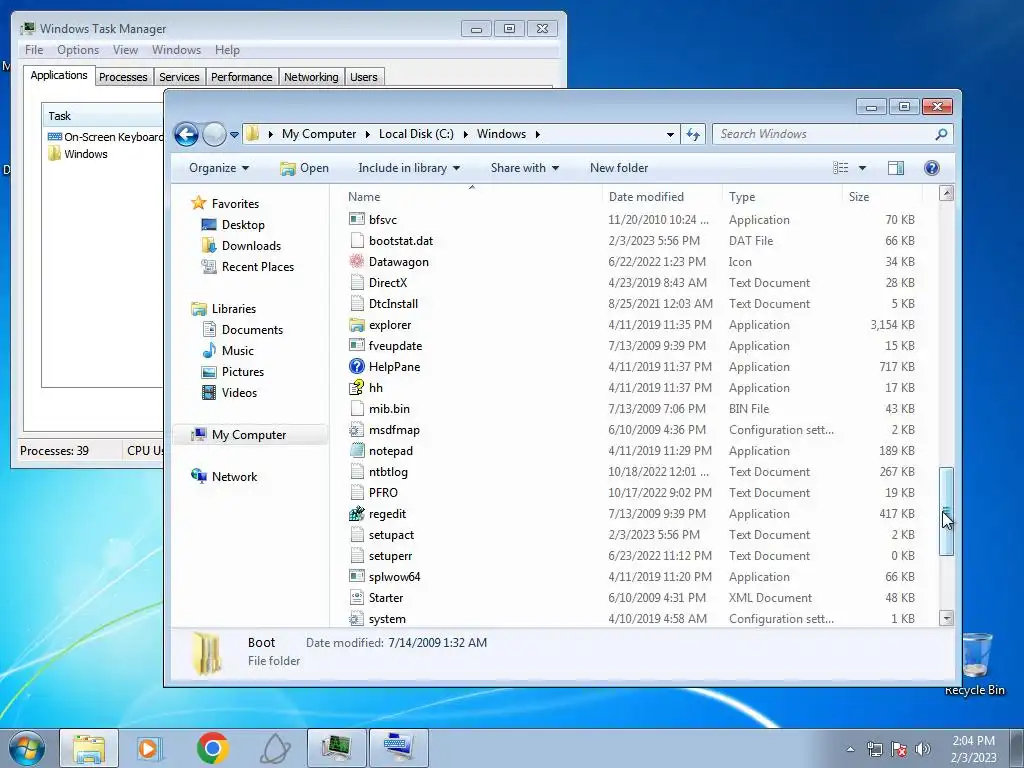Screen dimensions: 1024x768
Task: Open the recent locations dropdown arrow
Action: [x=234, y=135]
